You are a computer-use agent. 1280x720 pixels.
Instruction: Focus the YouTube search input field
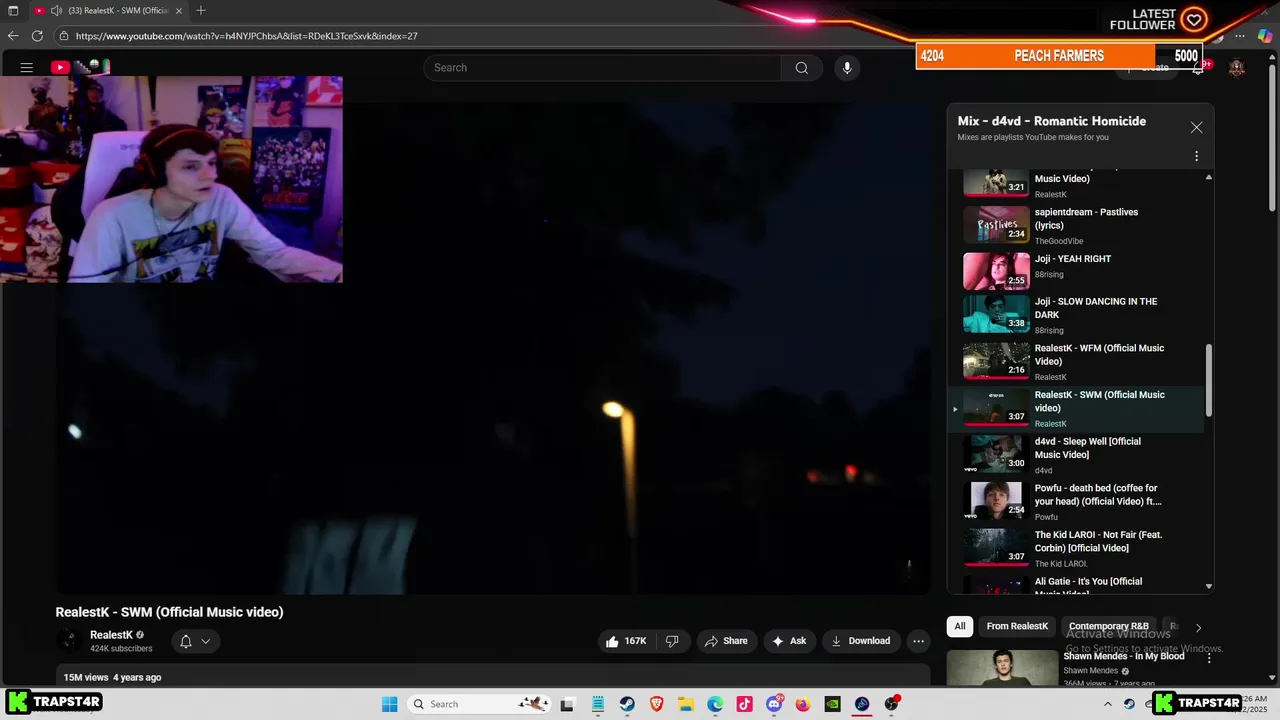pos(602,68)
